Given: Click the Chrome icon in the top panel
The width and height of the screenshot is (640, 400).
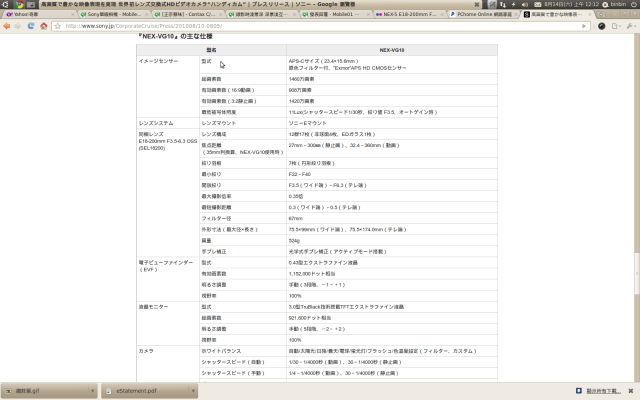Looking at the screenshot, I should (x=19, y=4).
